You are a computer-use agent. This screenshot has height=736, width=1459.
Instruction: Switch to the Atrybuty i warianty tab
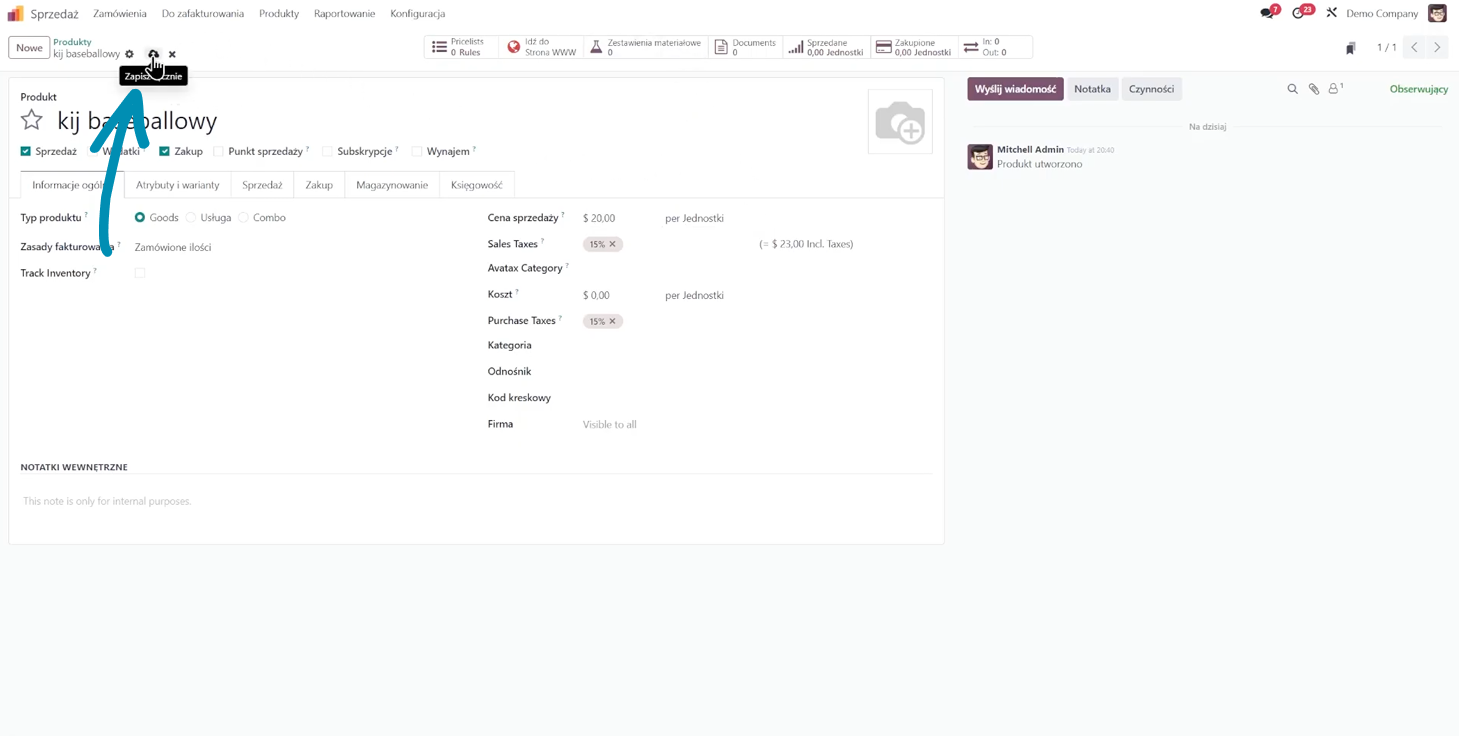coord(177,185)
